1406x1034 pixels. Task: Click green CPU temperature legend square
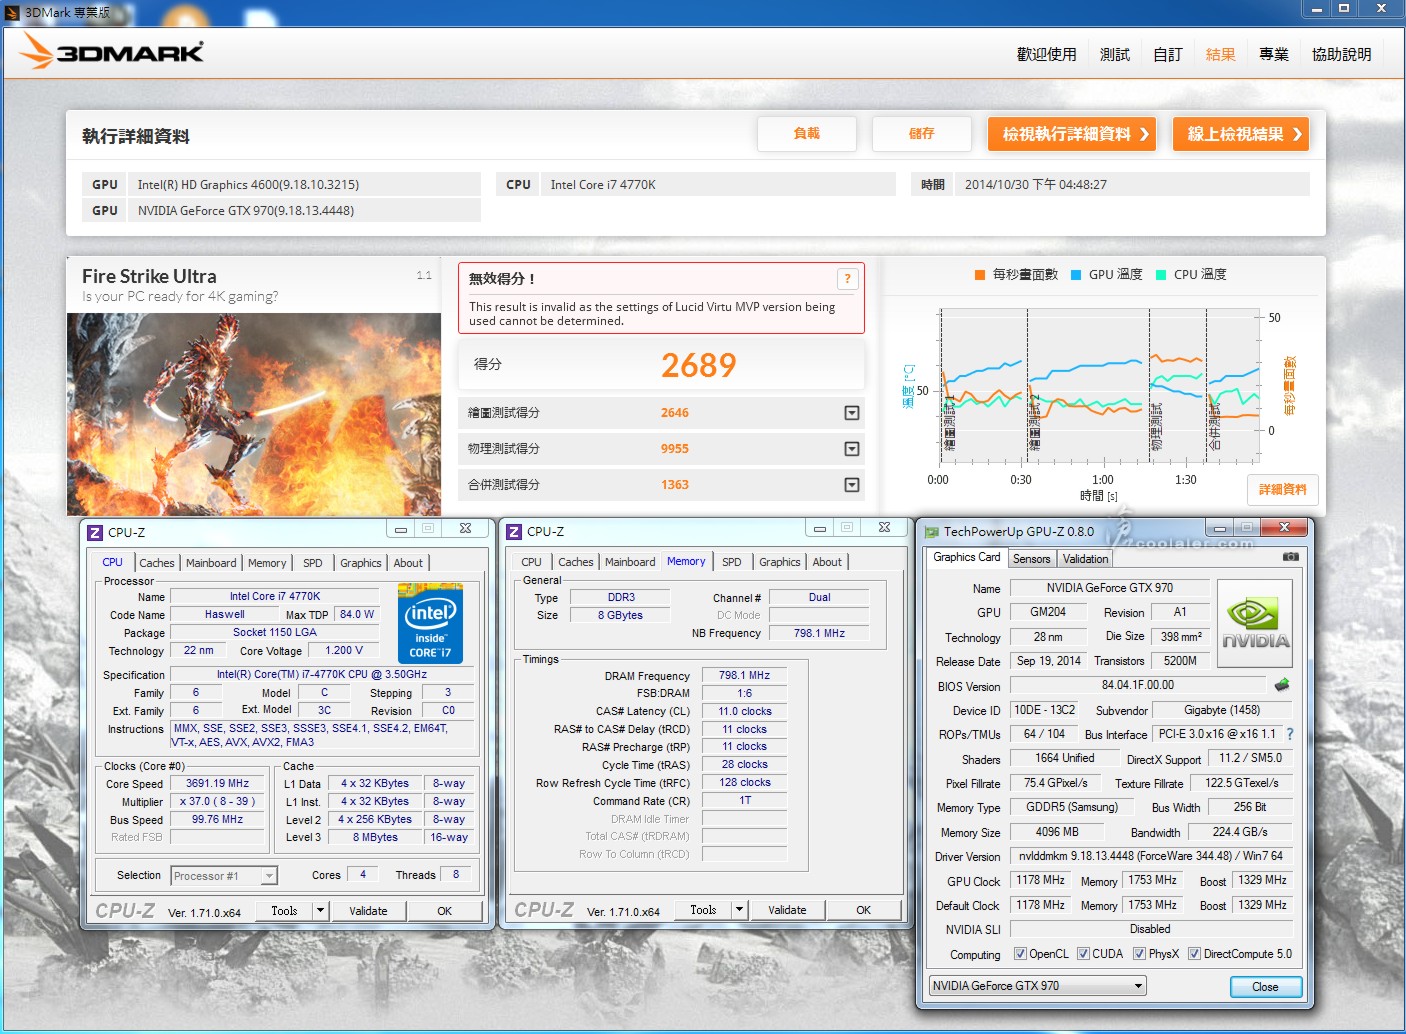tap(1161, 275)
